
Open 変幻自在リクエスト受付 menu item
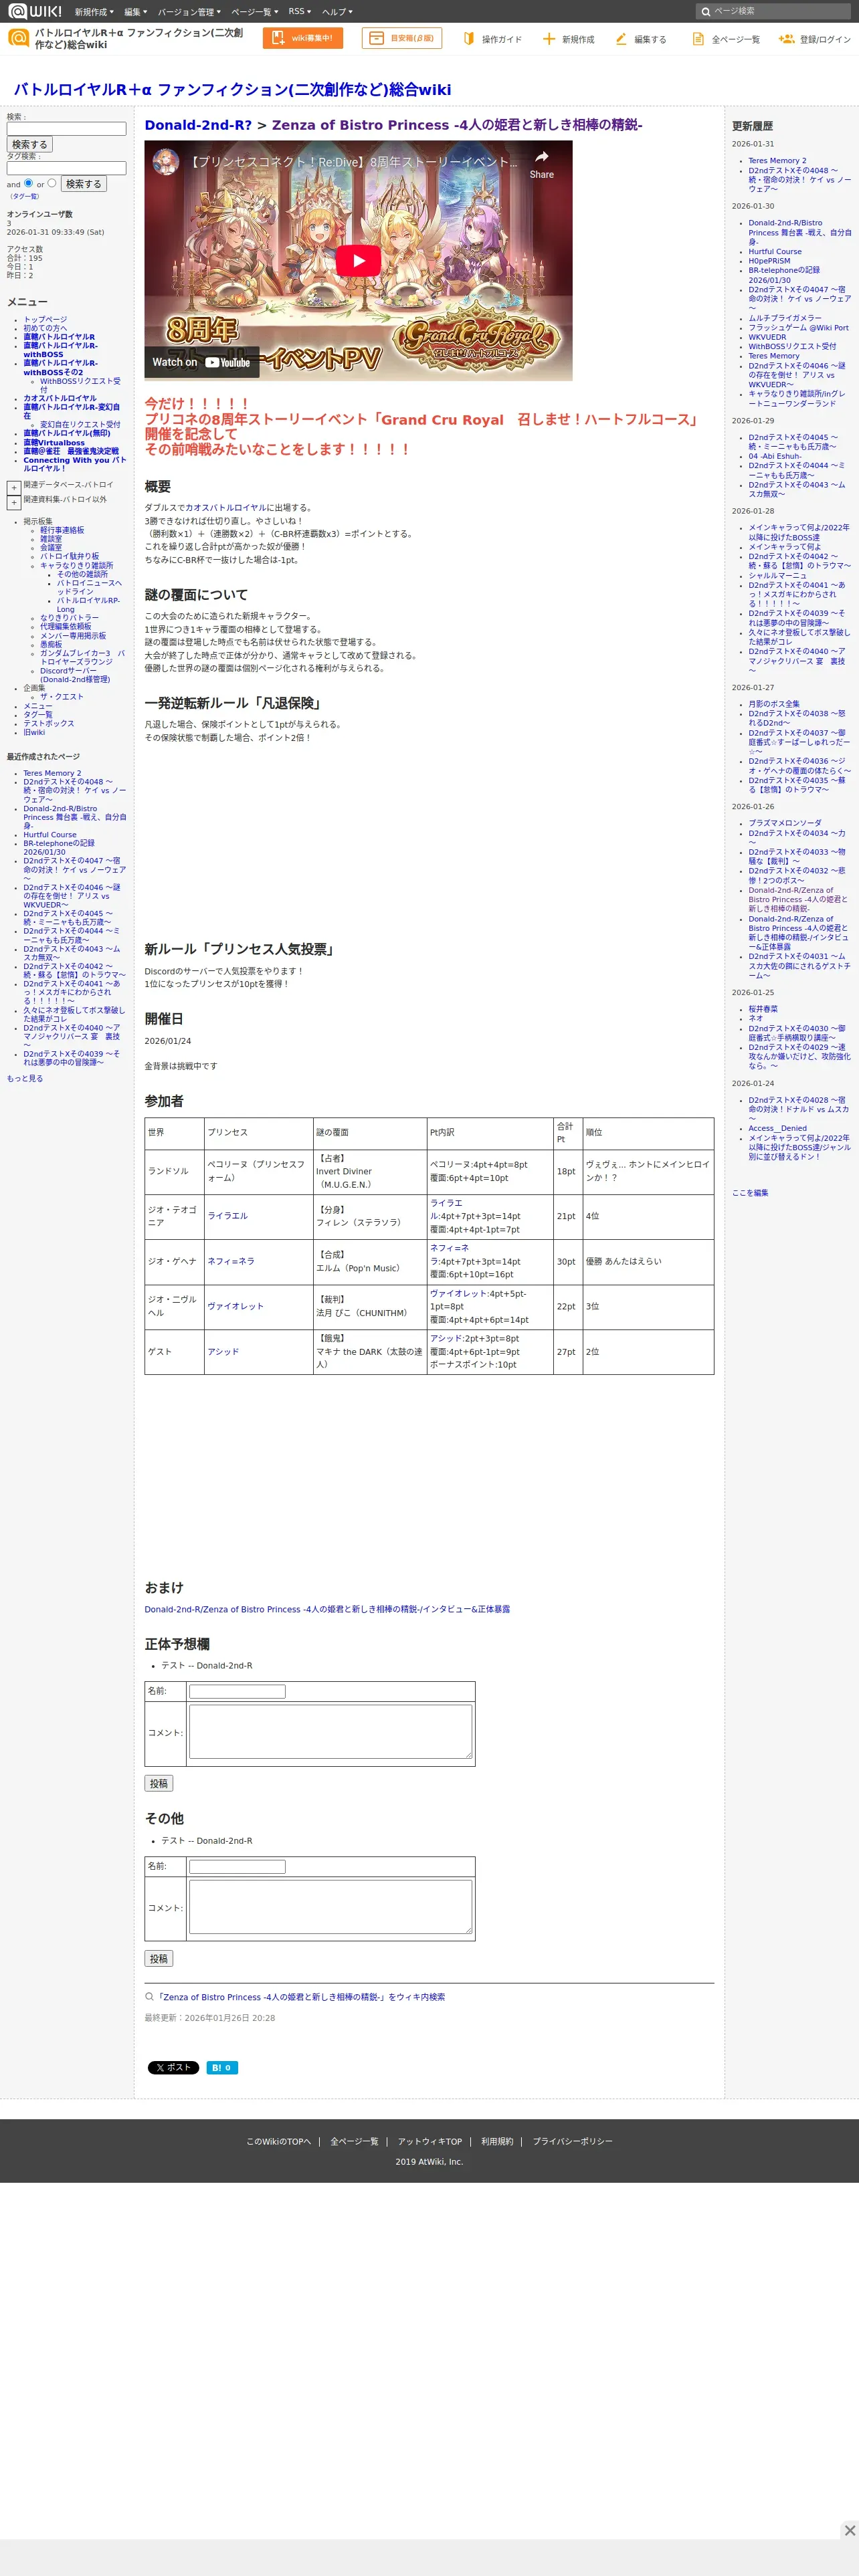pos(80,425)
